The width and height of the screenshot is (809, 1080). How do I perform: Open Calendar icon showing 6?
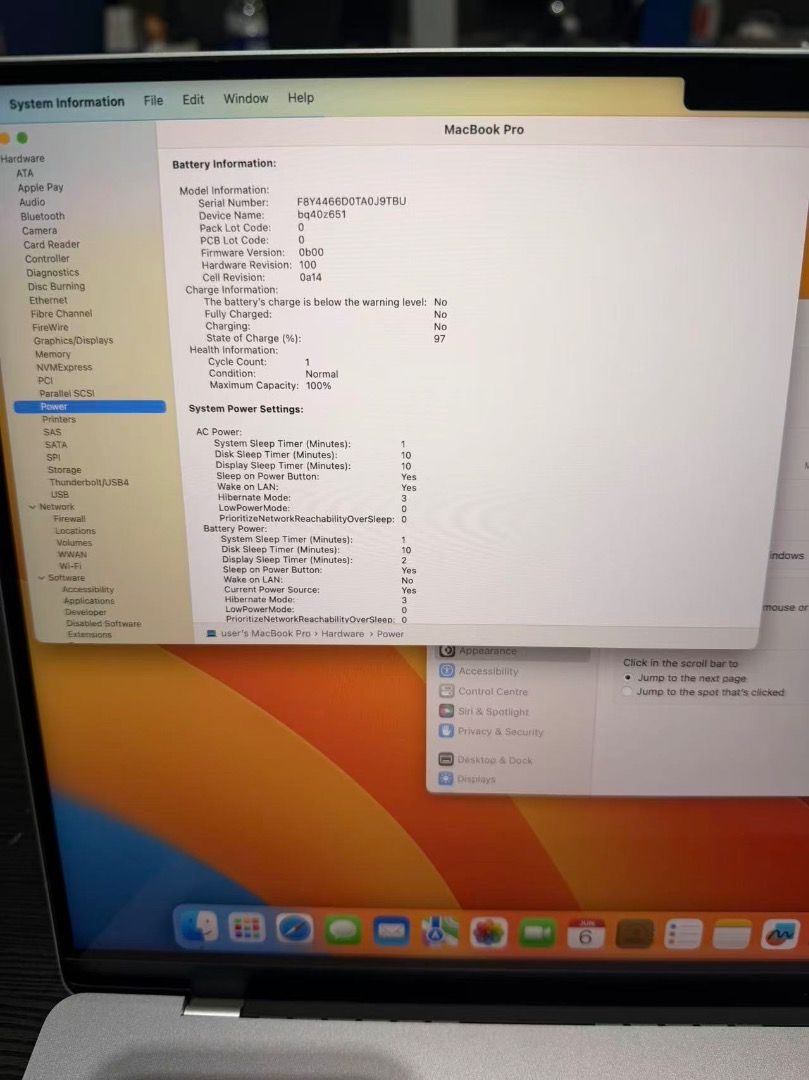point(586,934)
